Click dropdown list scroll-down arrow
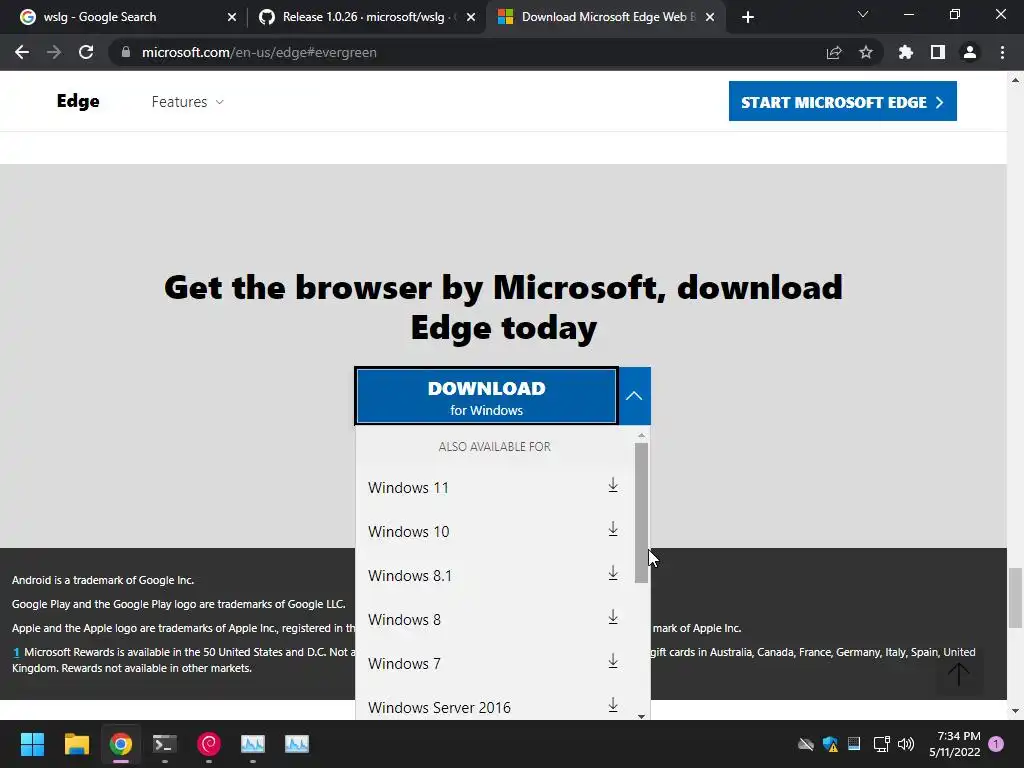1024x768 pixels. [x=641, y=716]
